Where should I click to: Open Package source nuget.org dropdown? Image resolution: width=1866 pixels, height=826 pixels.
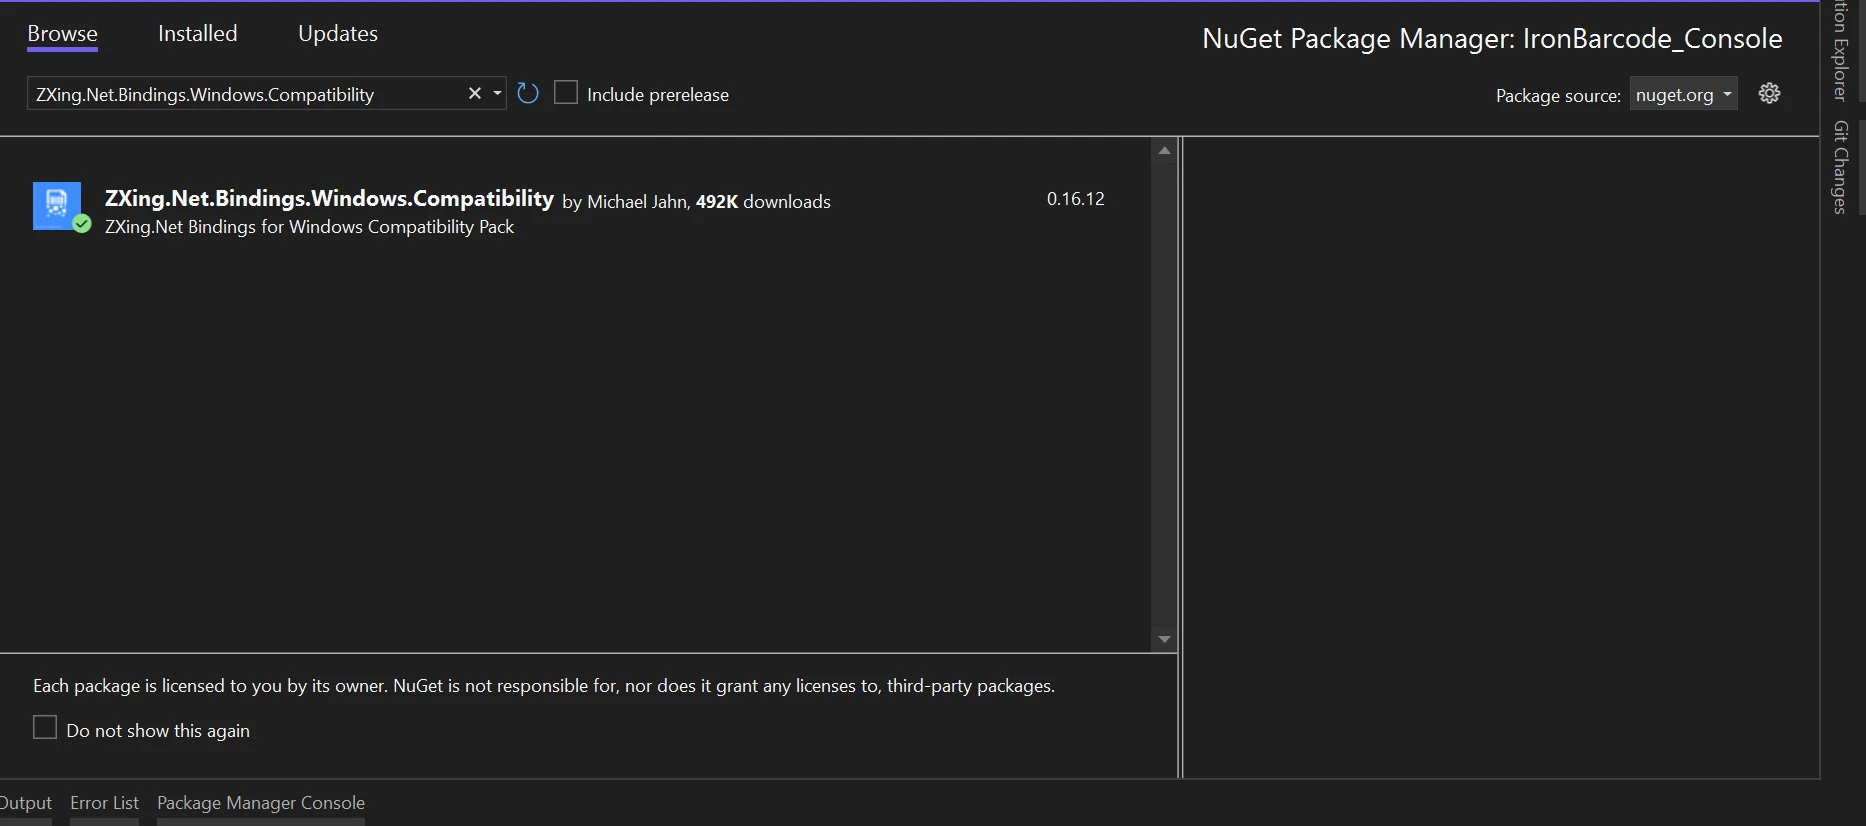click(1683, 95)
